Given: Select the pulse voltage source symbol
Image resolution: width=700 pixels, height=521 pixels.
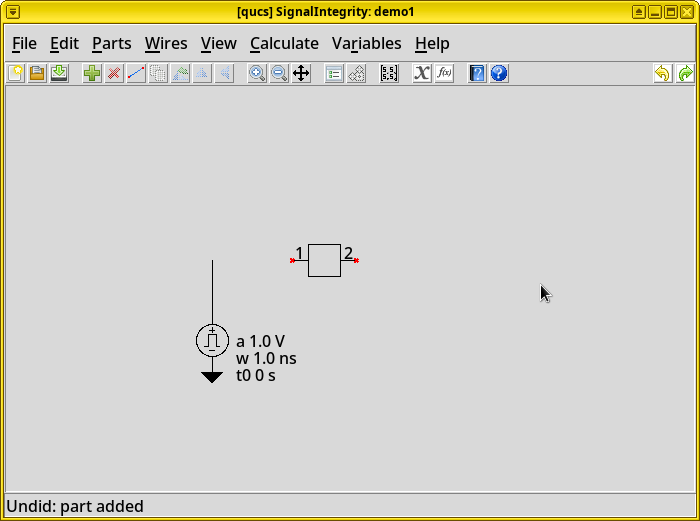Looking at the screenshot, I should 212,340.
